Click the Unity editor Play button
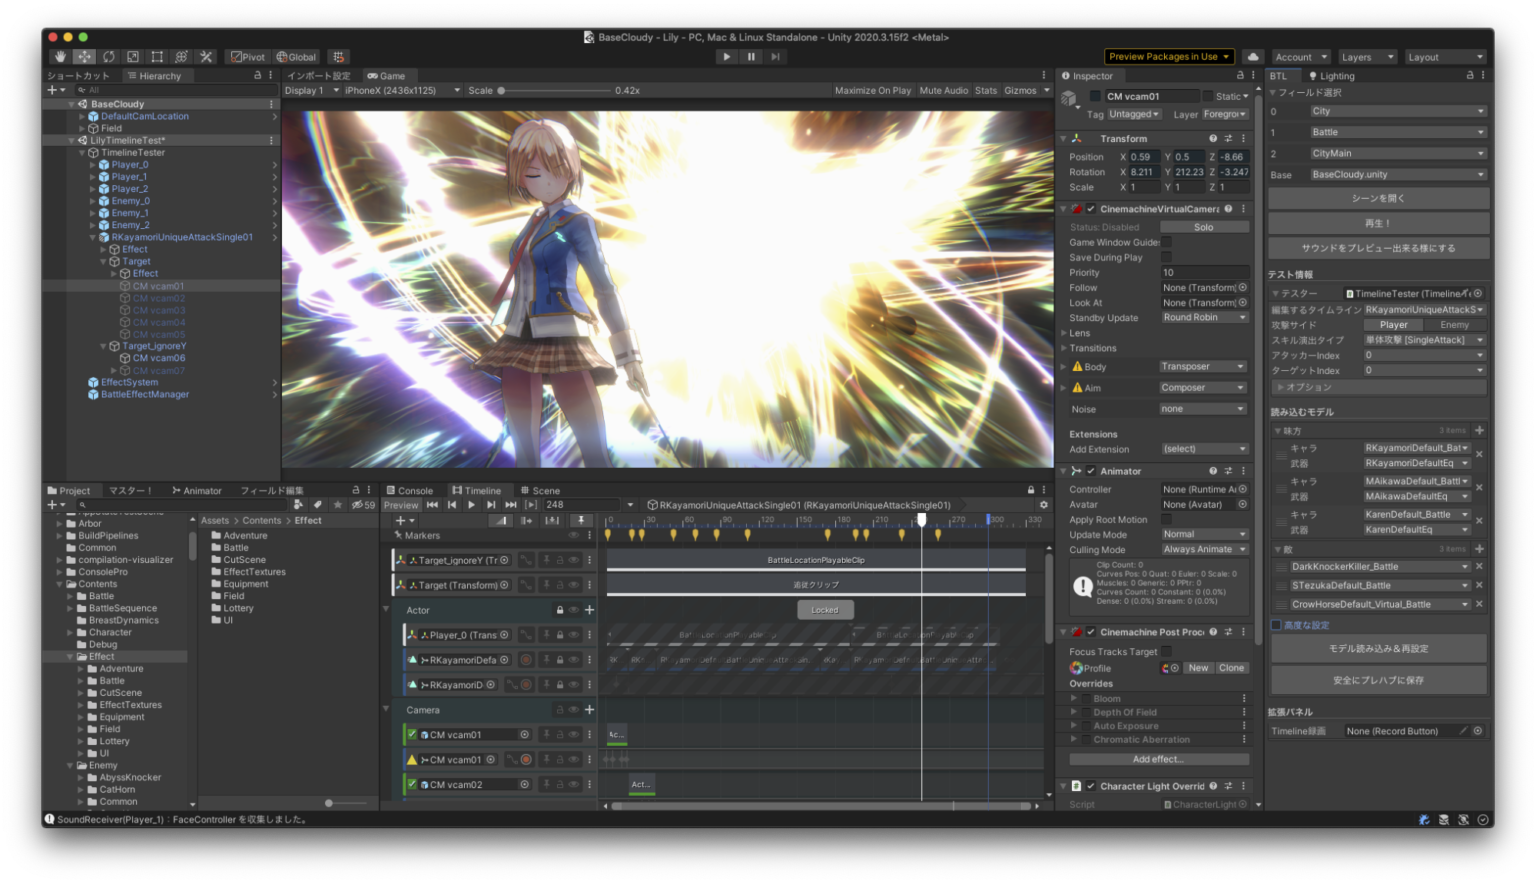The image size is (1536, 884). pos(727,57)
